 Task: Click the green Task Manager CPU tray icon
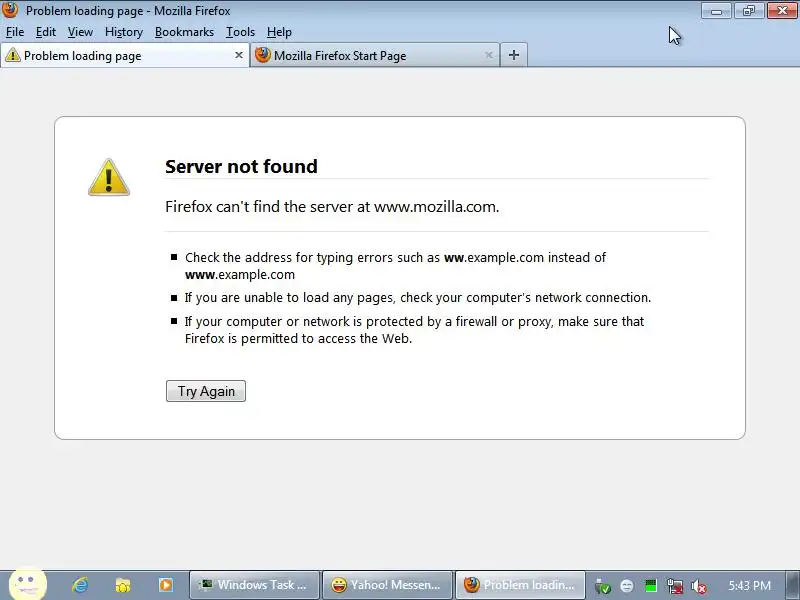coord(651,586)
